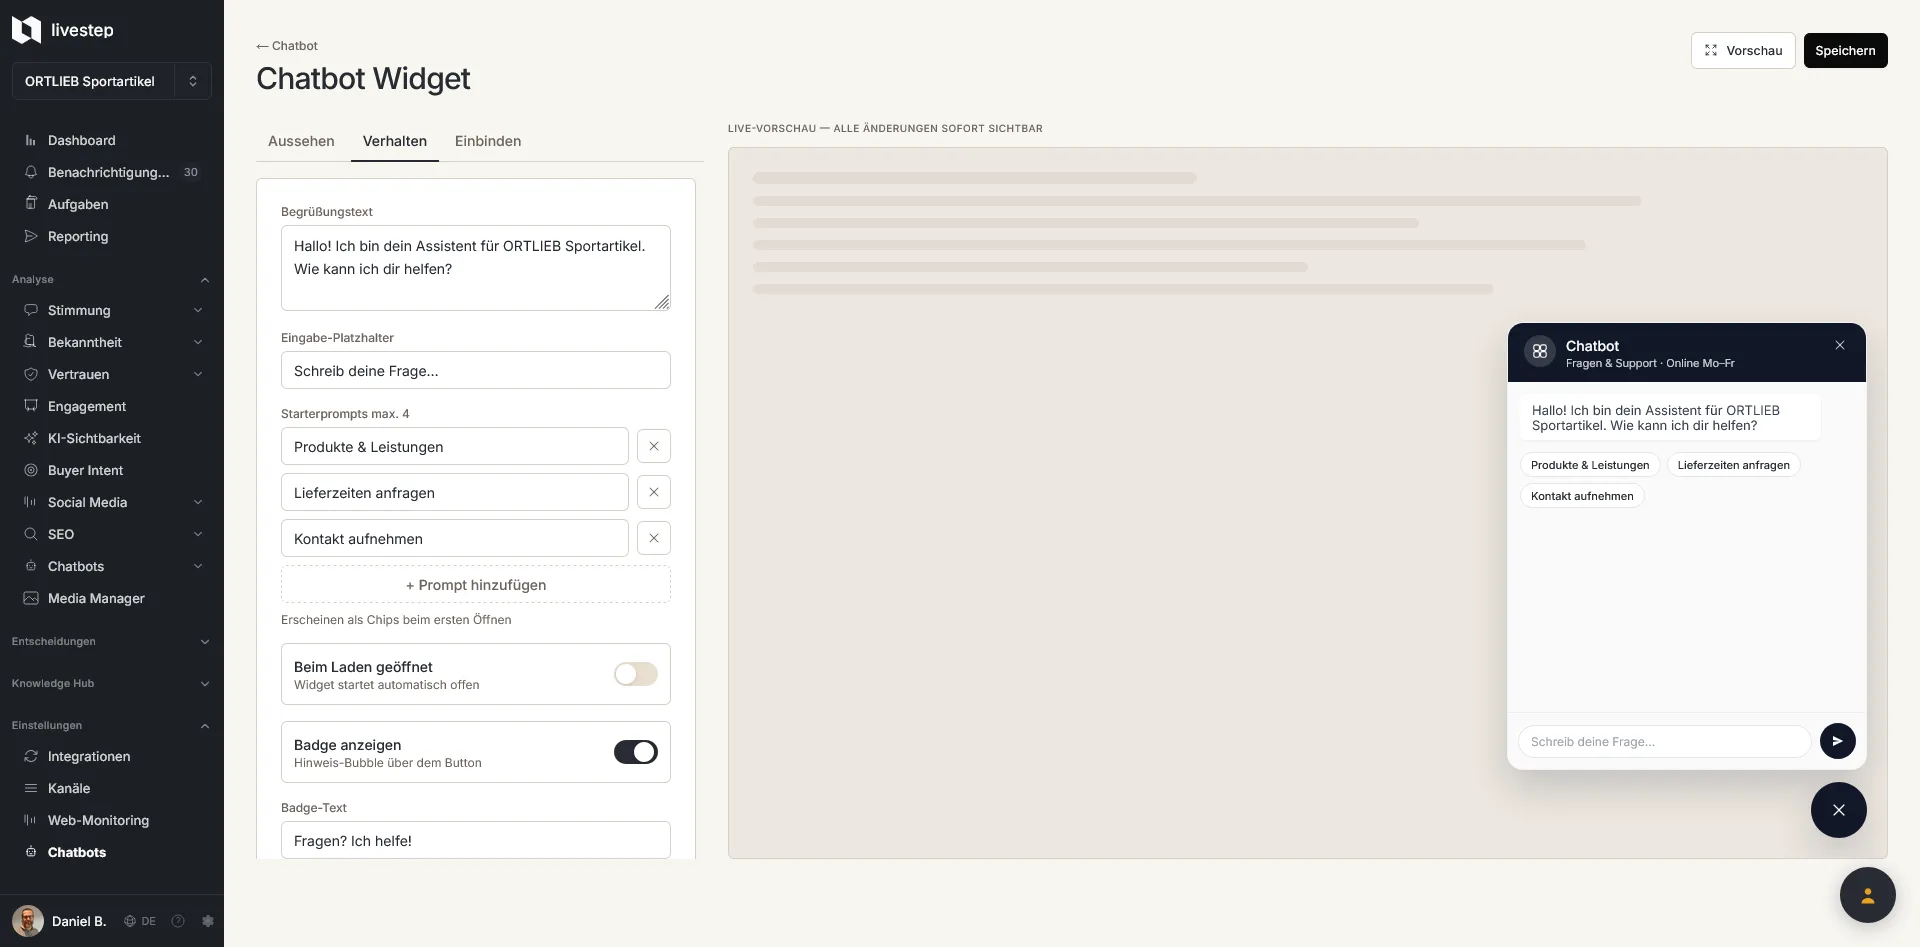The image size is (1920, 947).
Task: Click the help icon in the user bar
Action: 178,921
